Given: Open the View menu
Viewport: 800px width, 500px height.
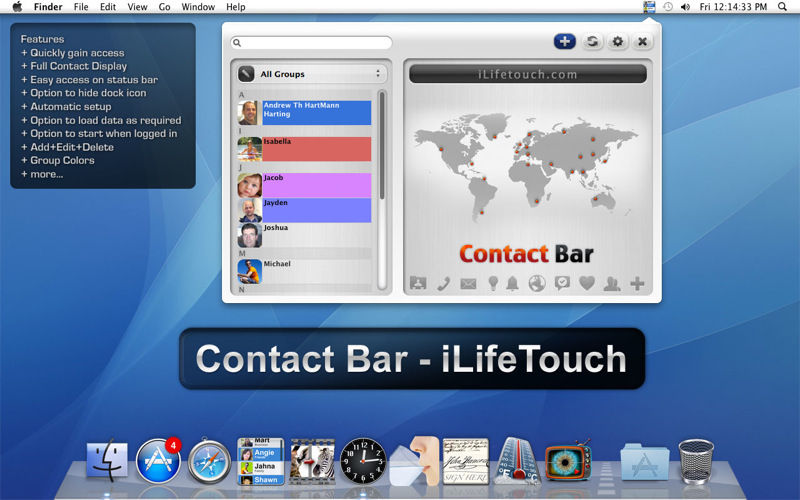Looking at the screenshot, I should 137,7.
